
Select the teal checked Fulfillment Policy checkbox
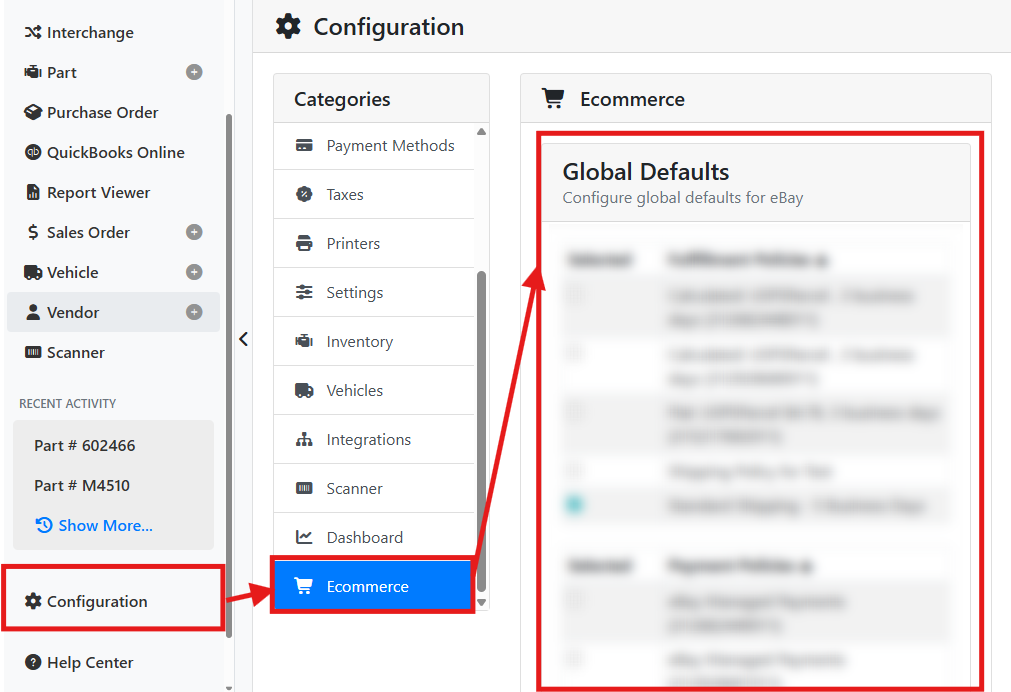coord(574,504)
